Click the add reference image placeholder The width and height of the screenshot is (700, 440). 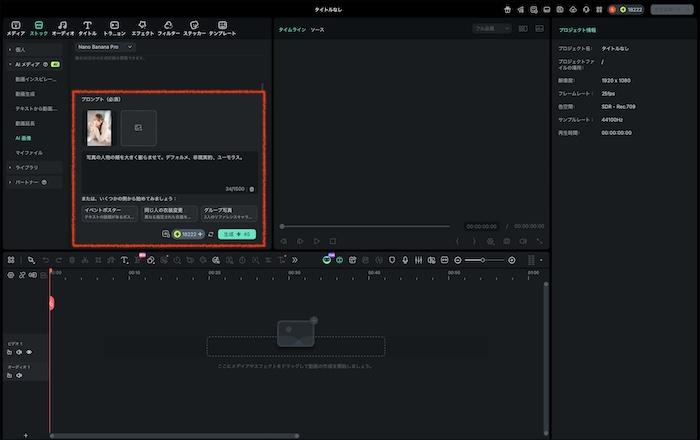point(139,128)
